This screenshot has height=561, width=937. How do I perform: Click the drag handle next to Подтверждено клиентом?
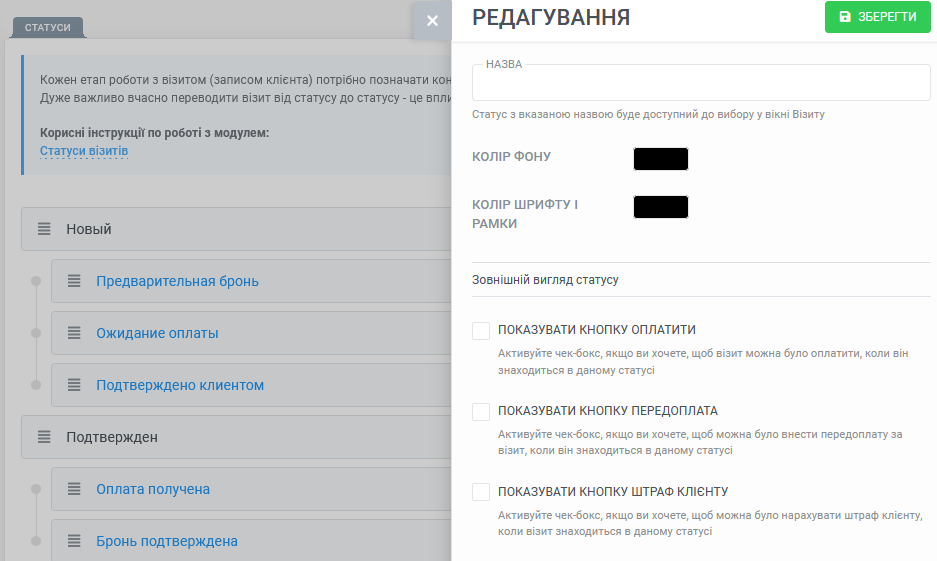(x=74, y=385)
